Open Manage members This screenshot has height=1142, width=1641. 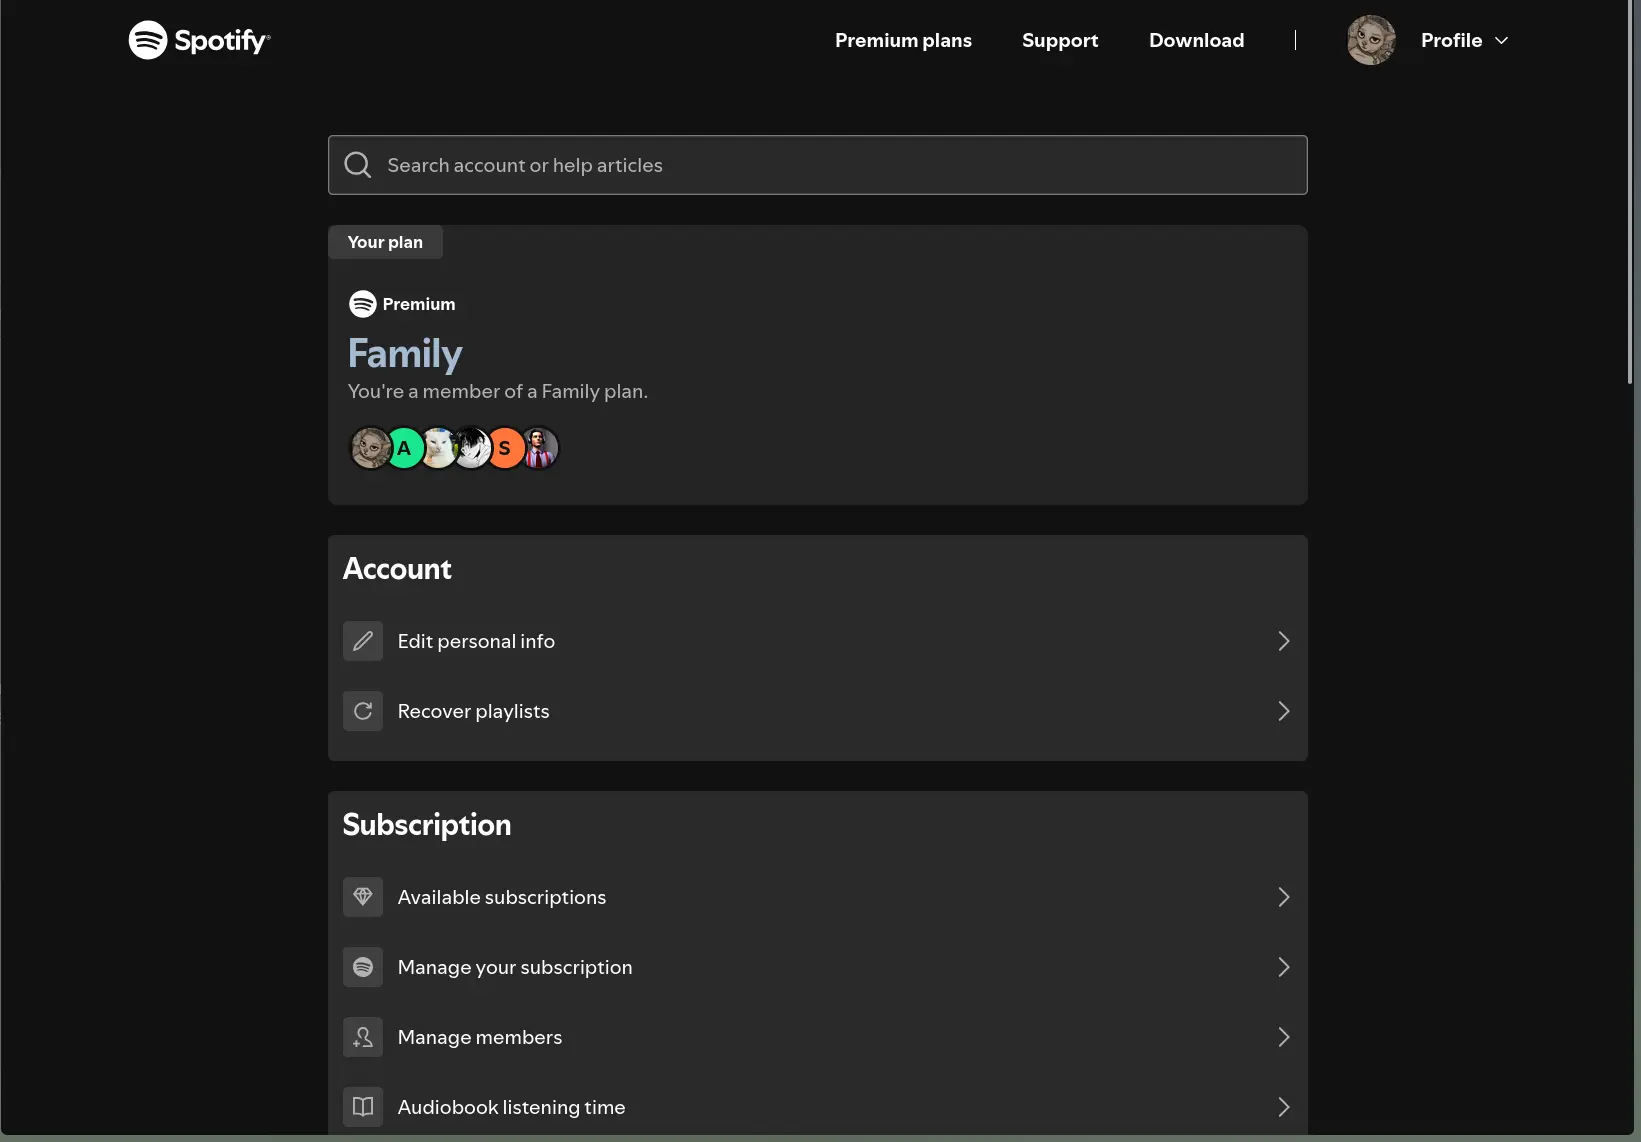(817, 1037)
